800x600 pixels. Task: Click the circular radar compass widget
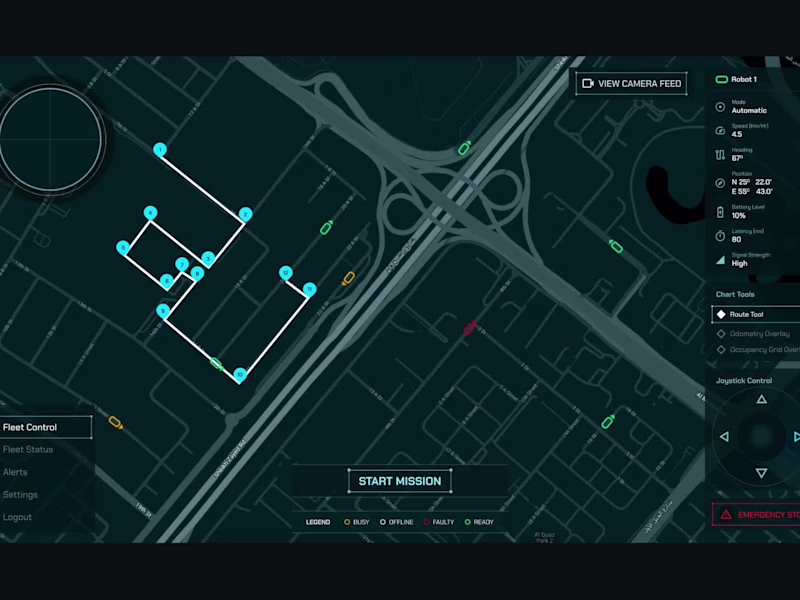pos(51,139)
